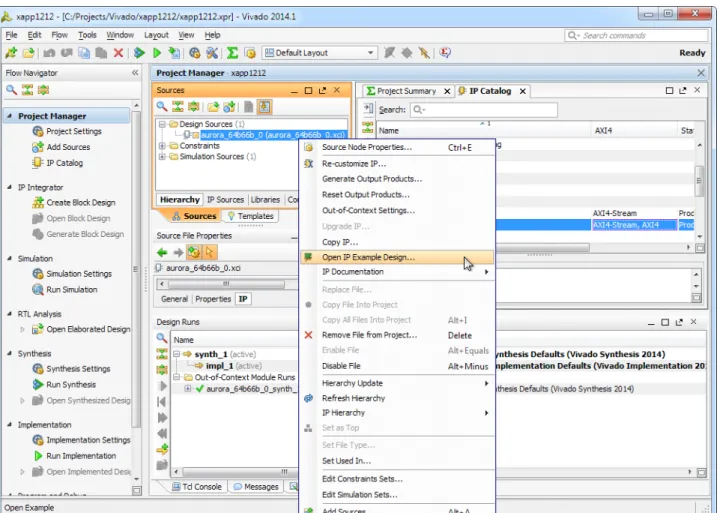Click the search icon in Sources panel

point(162,107)
